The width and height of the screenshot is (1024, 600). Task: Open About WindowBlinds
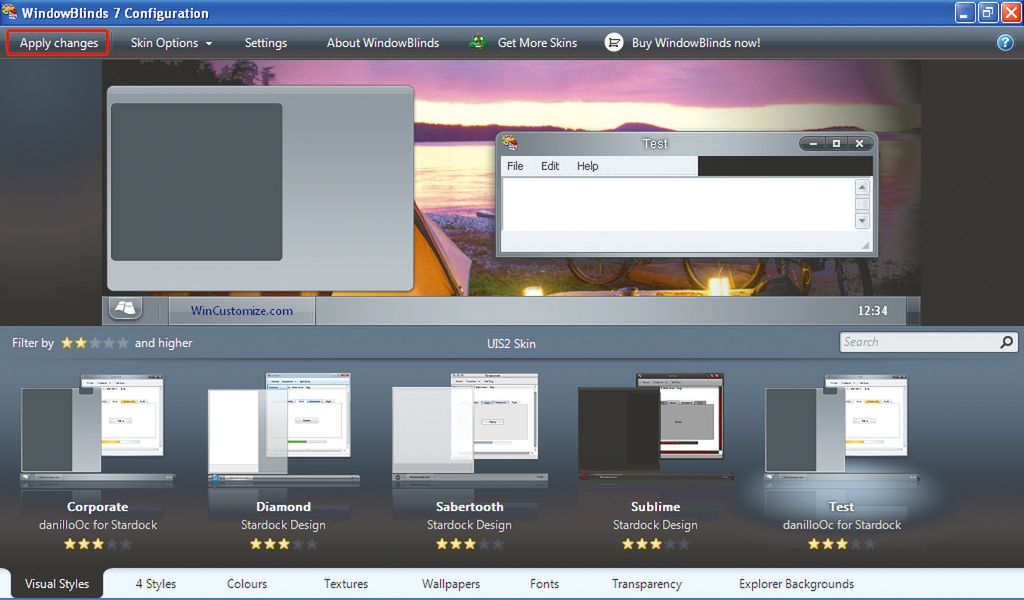coord(383,43)
